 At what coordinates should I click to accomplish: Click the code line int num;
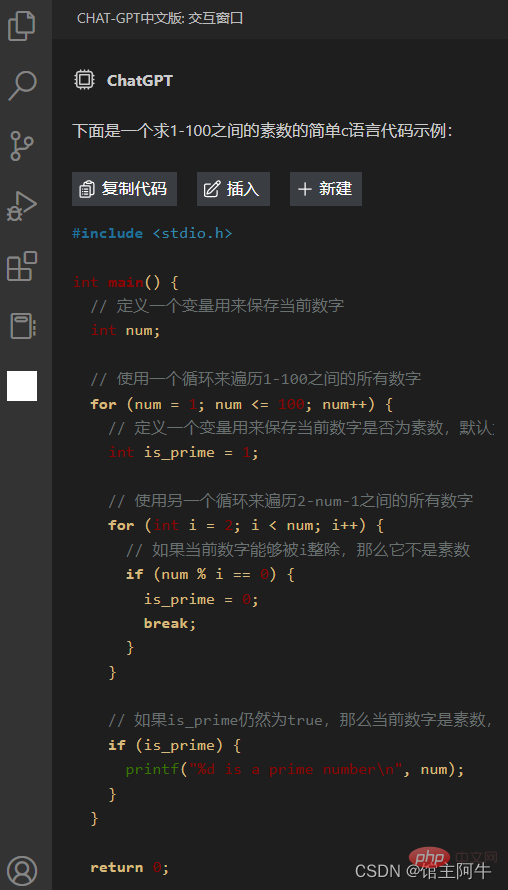click(x=126, y=330)
